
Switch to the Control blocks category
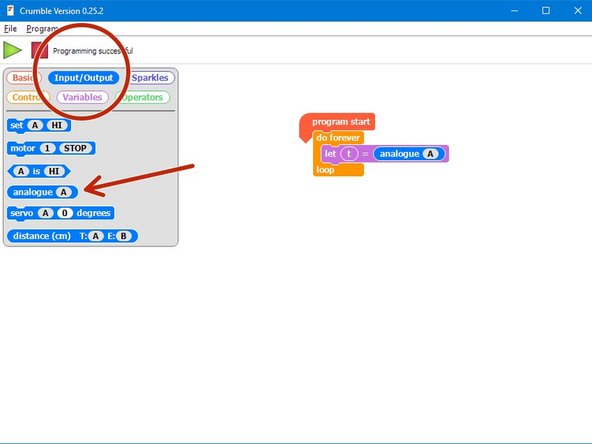(x=28, y=97)
